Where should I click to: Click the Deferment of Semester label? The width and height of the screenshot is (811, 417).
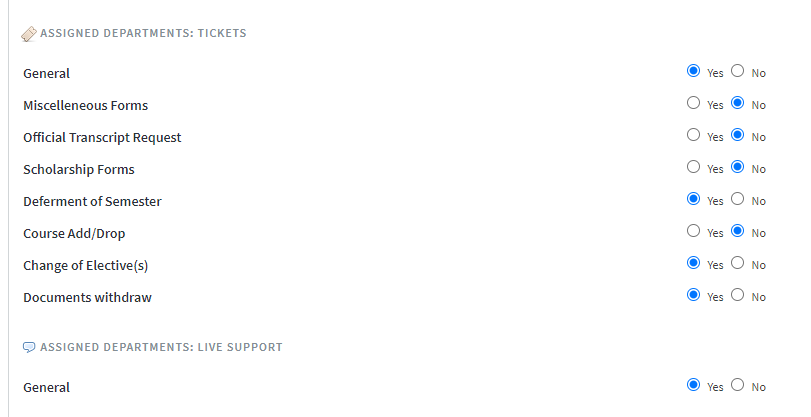tap(92, 201)
